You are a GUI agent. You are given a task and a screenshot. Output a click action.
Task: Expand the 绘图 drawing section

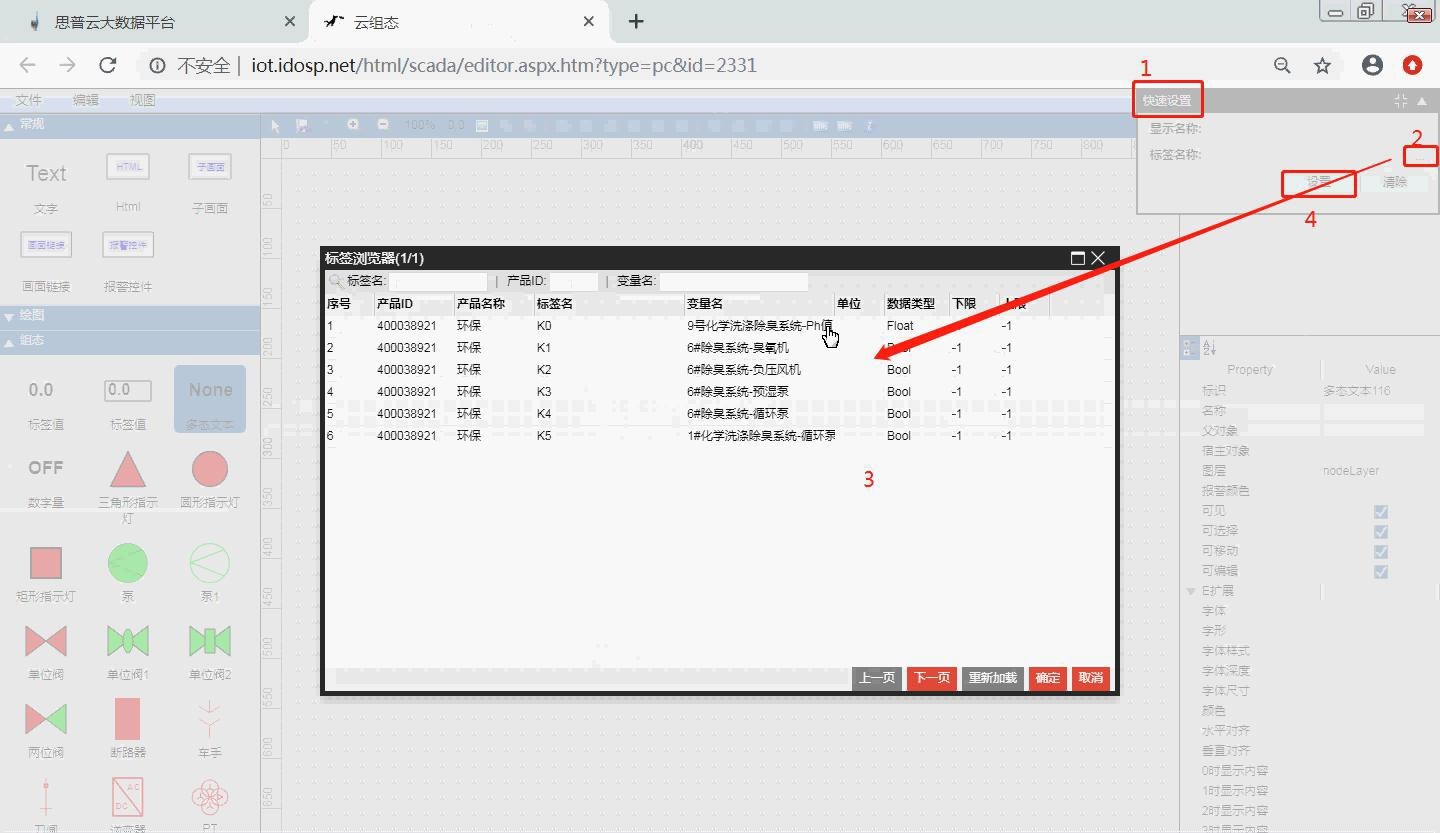[10, 316]
